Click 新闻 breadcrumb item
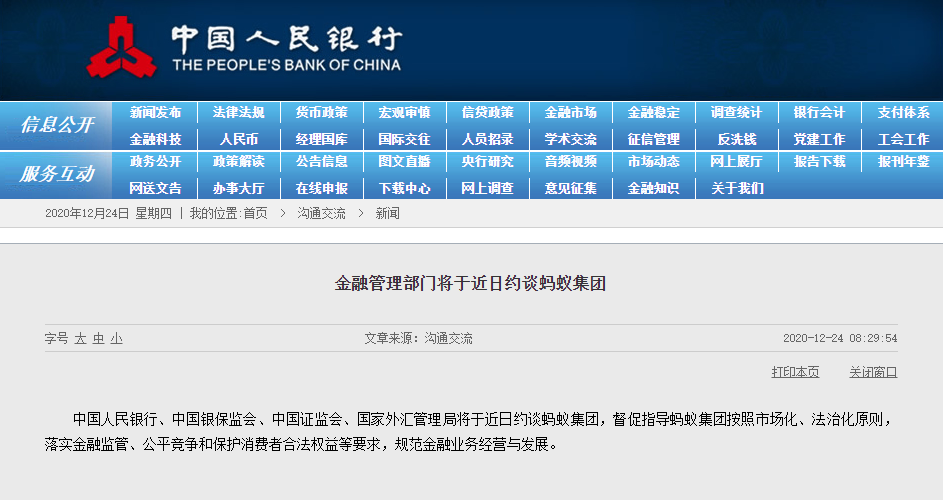This screenshot has height=500, width=943. (387, 213)
